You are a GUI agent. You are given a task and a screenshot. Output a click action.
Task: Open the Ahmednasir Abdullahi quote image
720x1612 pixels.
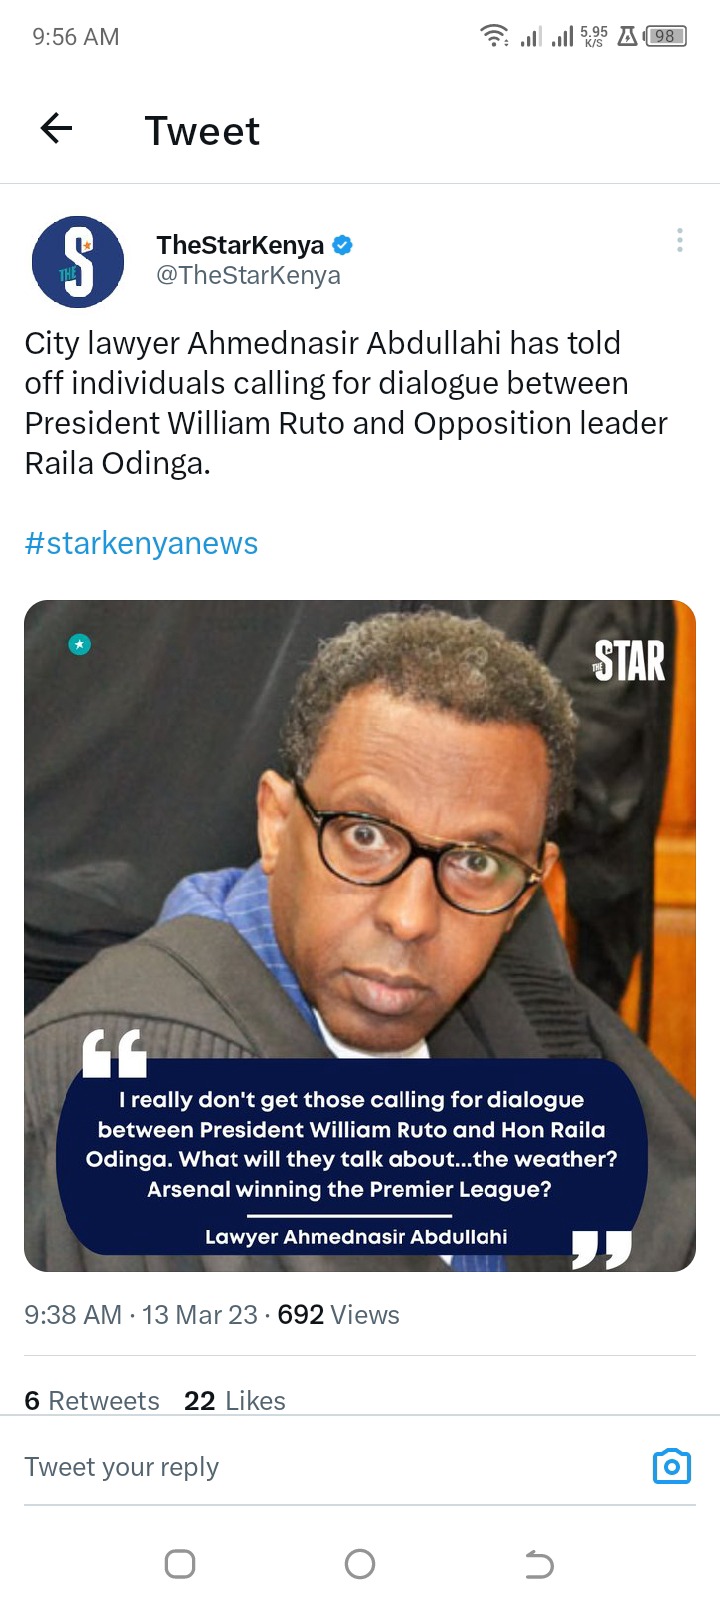pos(360,936)
